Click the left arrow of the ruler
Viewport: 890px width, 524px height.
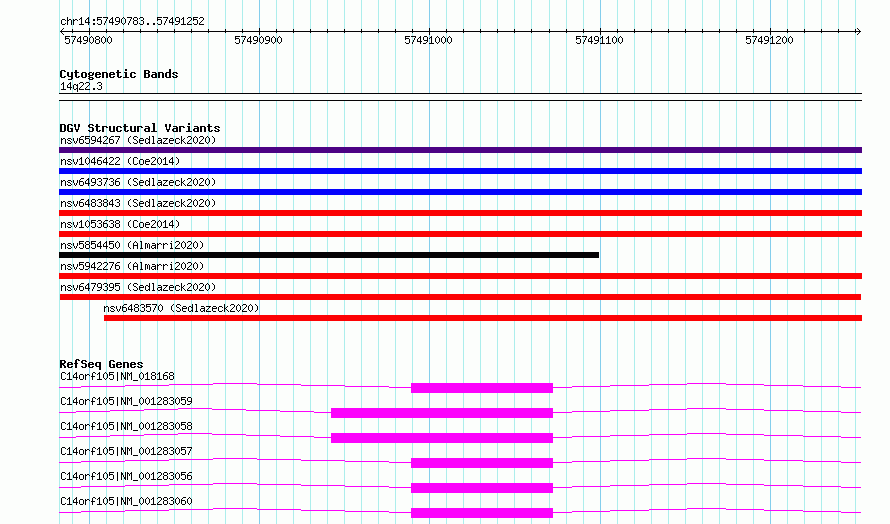62,32
